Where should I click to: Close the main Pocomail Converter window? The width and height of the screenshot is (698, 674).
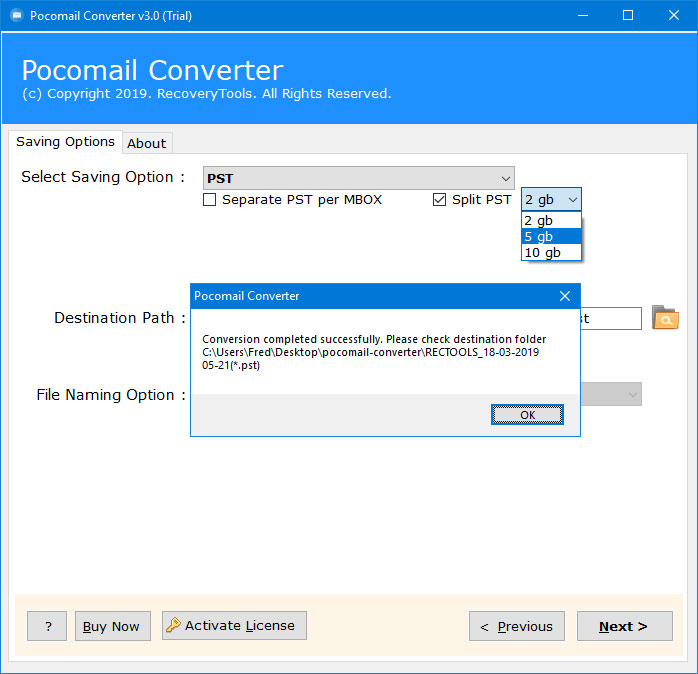tap(674, 16)
